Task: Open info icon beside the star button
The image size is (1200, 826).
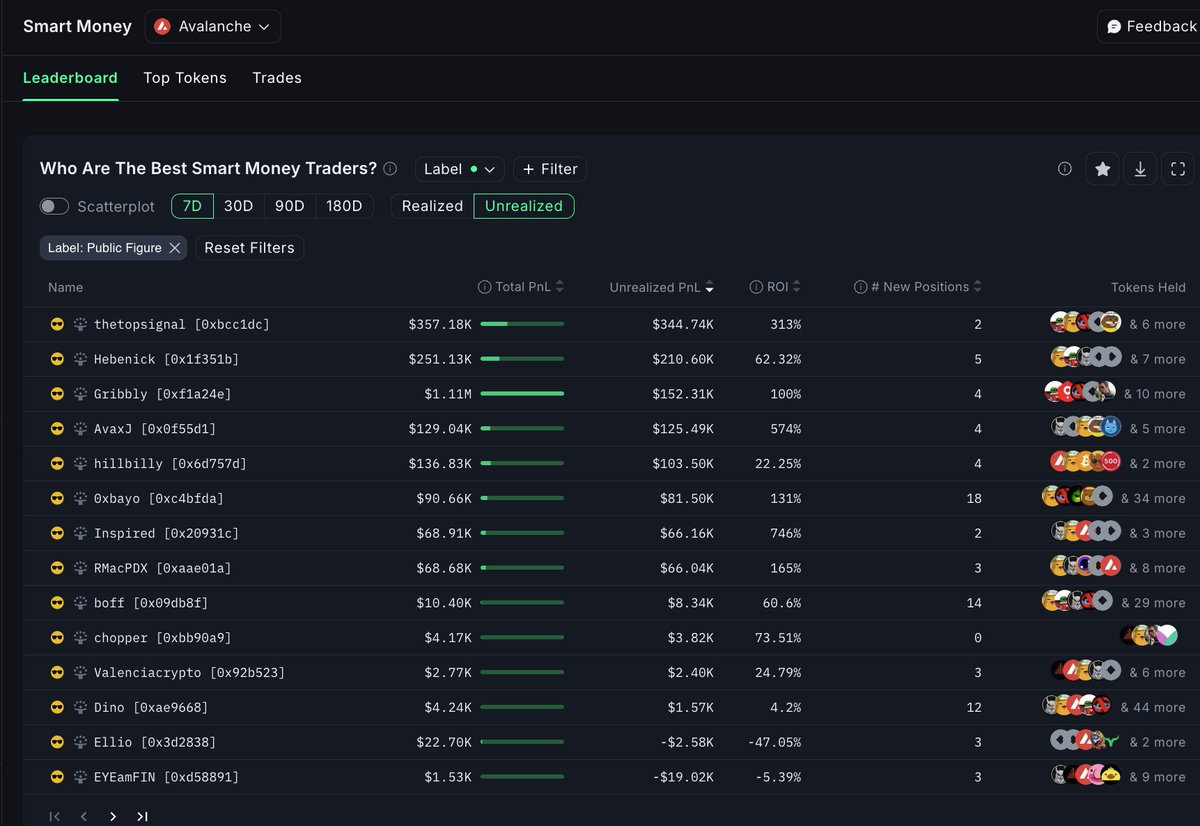Action: point(1065,169)
